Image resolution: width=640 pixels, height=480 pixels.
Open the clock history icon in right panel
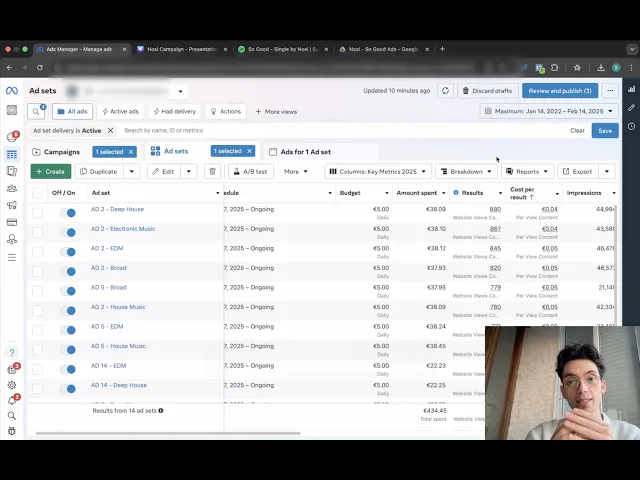631,127
